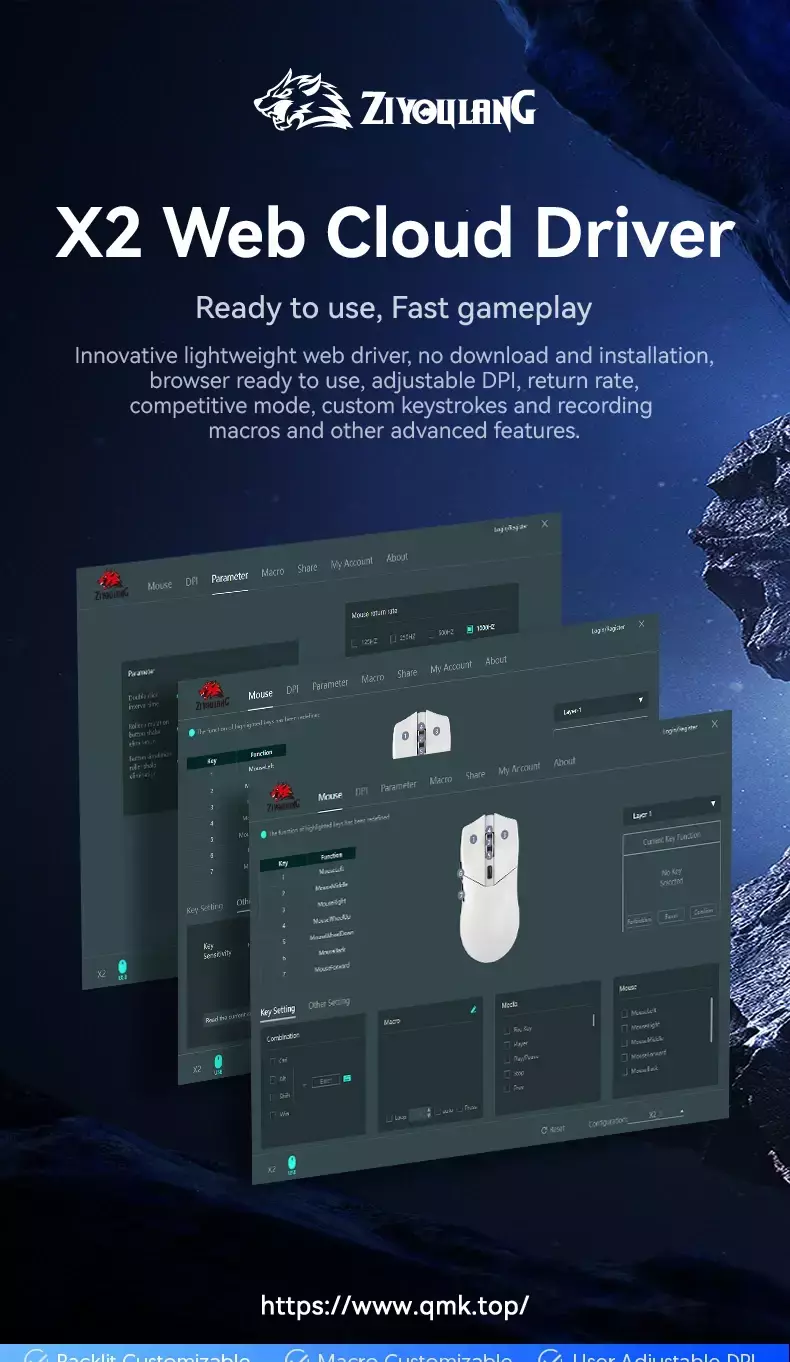This screenshot has height=1362, width=790.
Task: Close the rear Parameter window
Action: 545,524
